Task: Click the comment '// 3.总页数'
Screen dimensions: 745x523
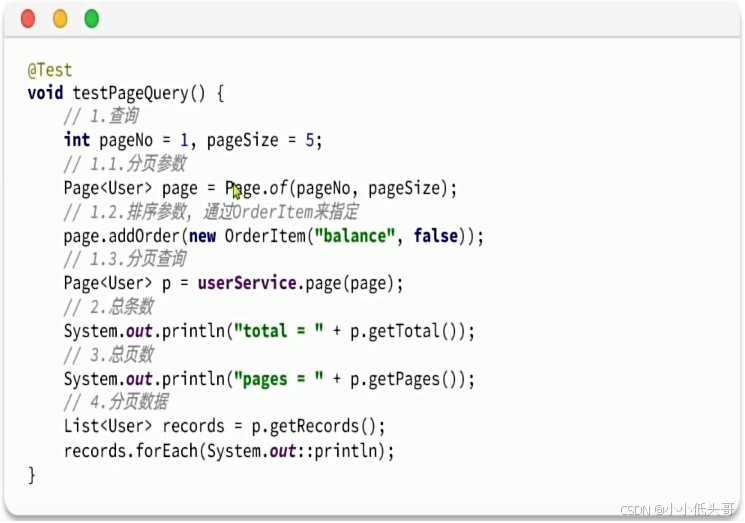Action: coord(109,355)
